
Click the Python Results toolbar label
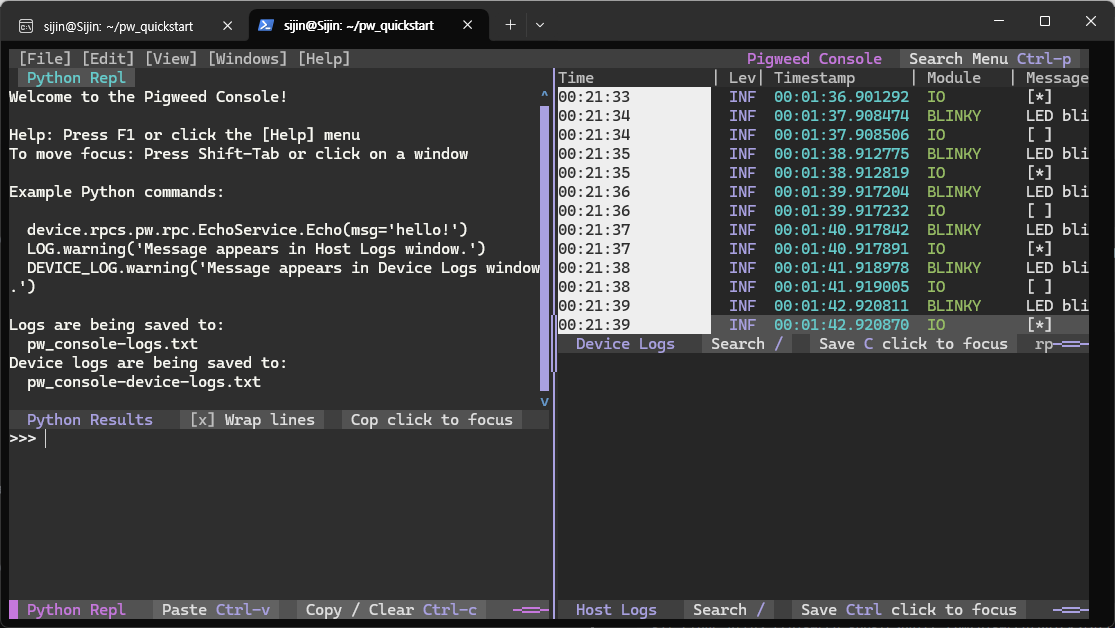point(90,420)
